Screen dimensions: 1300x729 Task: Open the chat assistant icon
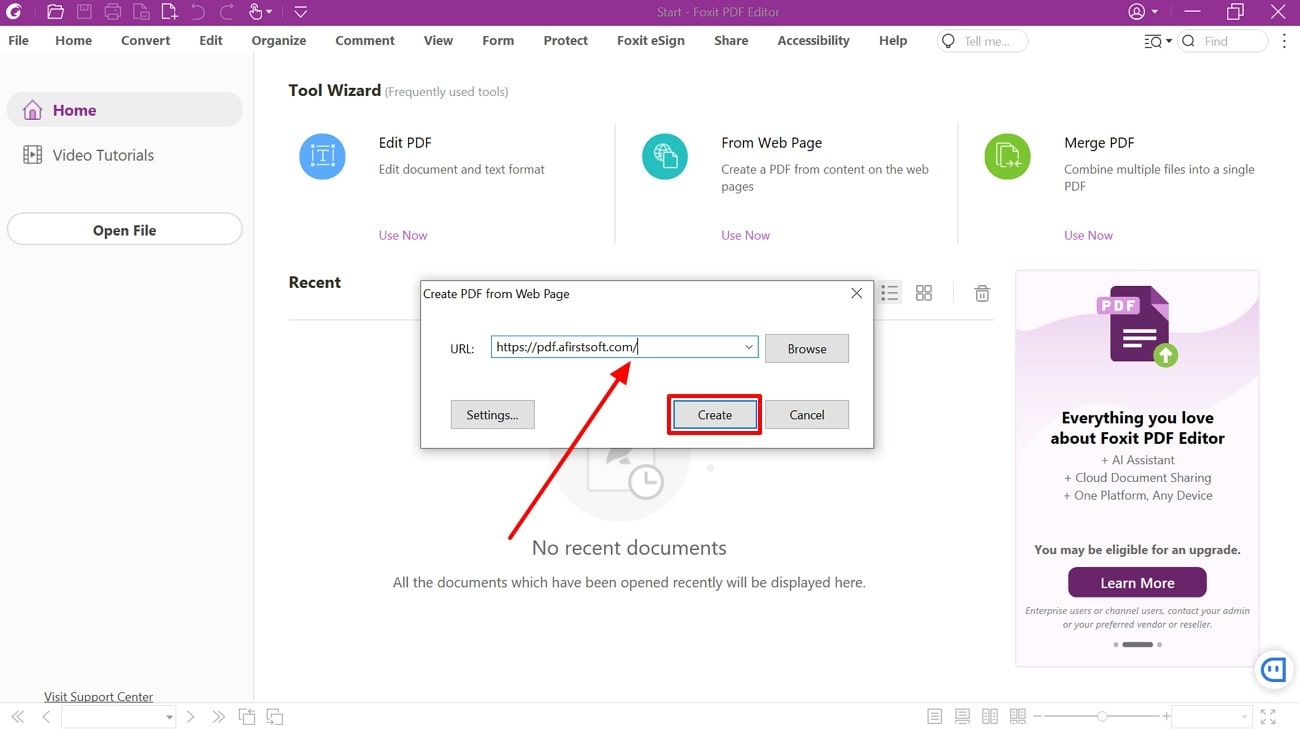(x=1273, y=669)
